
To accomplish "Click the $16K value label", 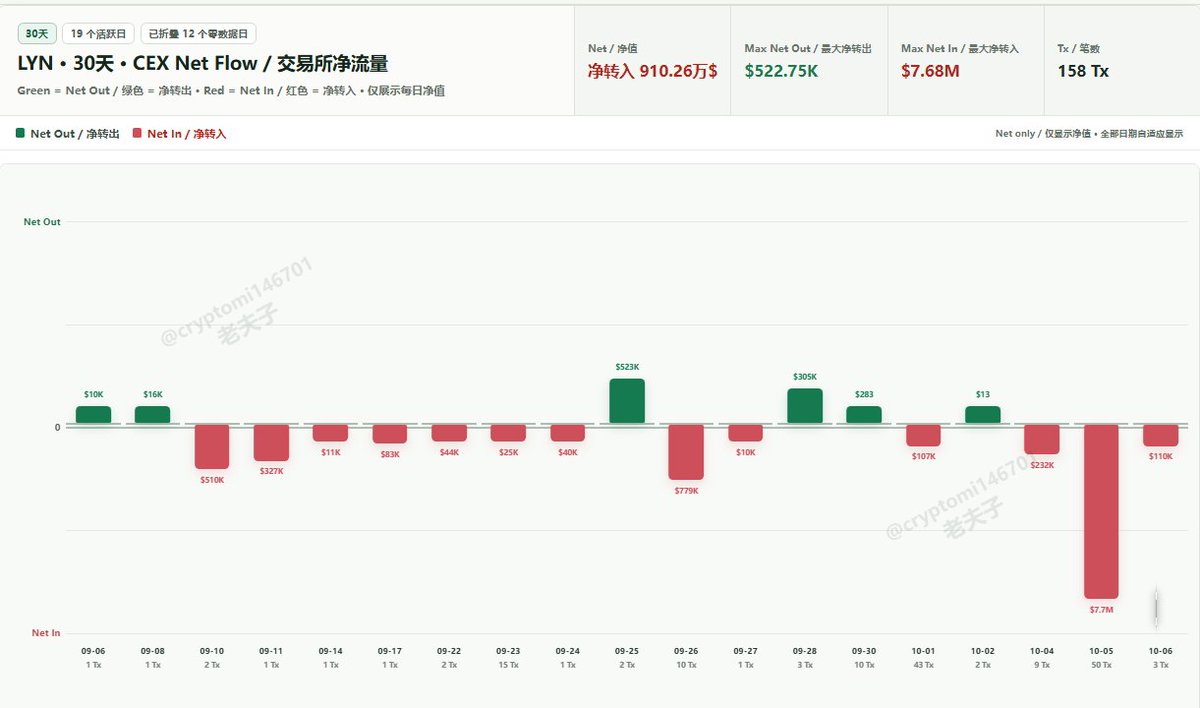I will click(x=153, y=395).
